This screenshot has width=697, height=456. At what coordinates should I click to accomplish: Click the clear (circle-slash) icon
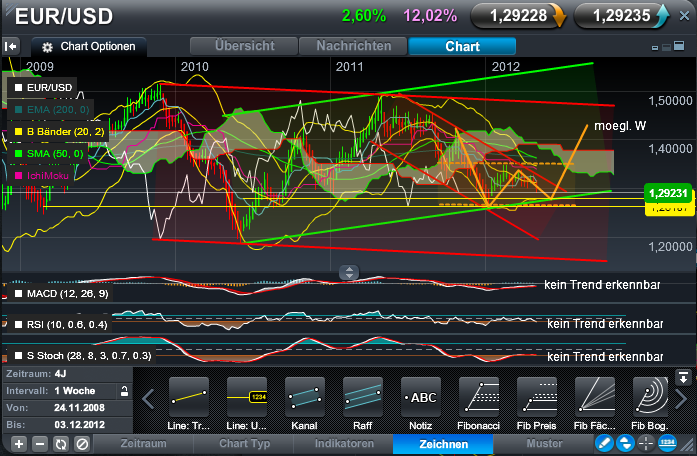82,444
